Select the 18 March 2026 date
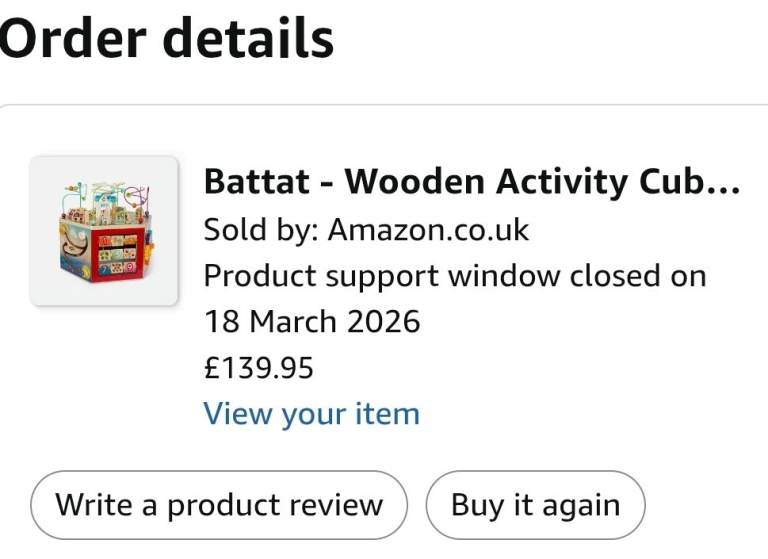The height and width of the screenshot is (559, 768). [312, 321]
